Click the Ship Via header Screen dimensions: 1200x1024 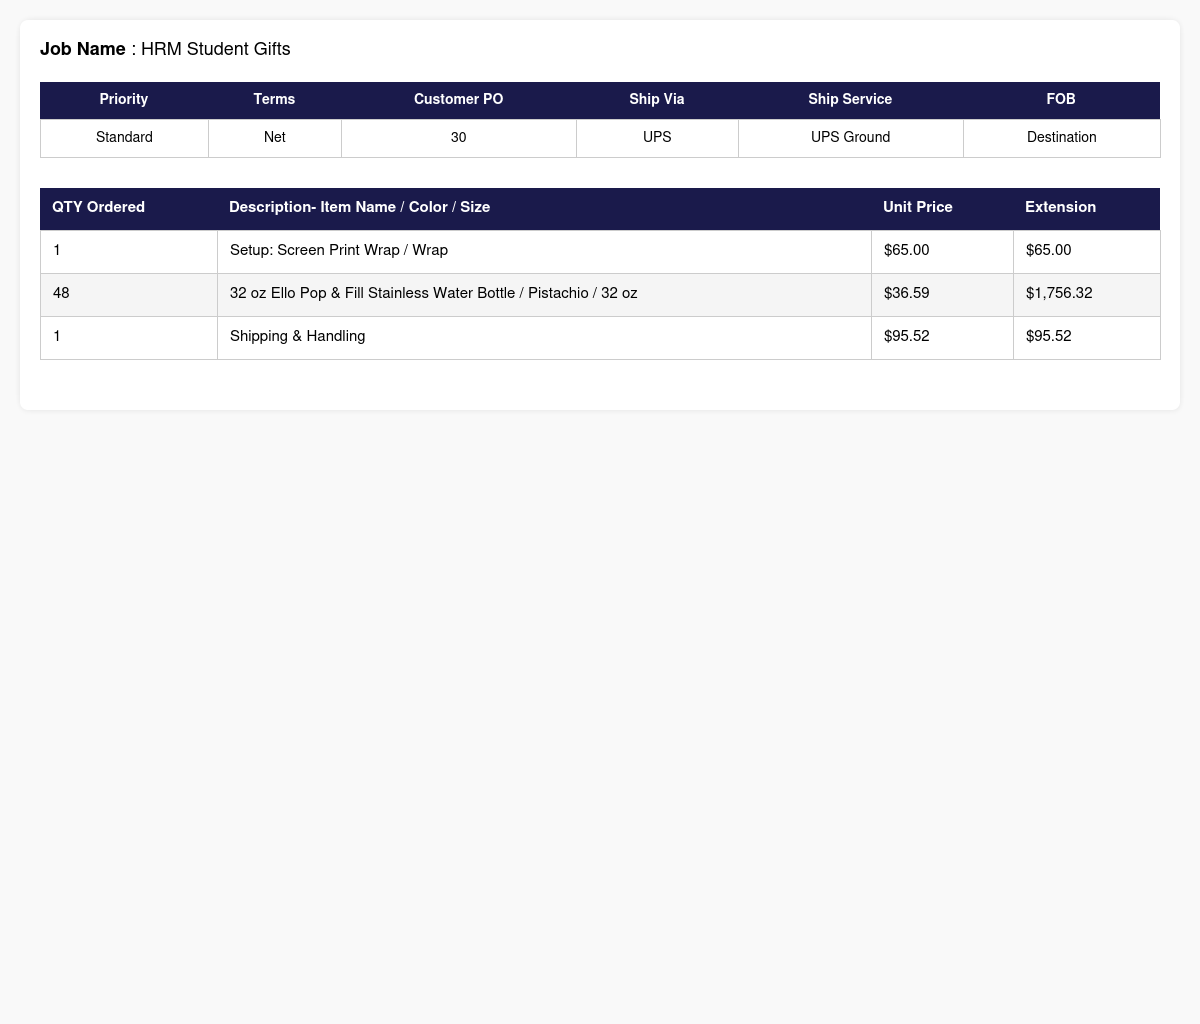(657, 100)
